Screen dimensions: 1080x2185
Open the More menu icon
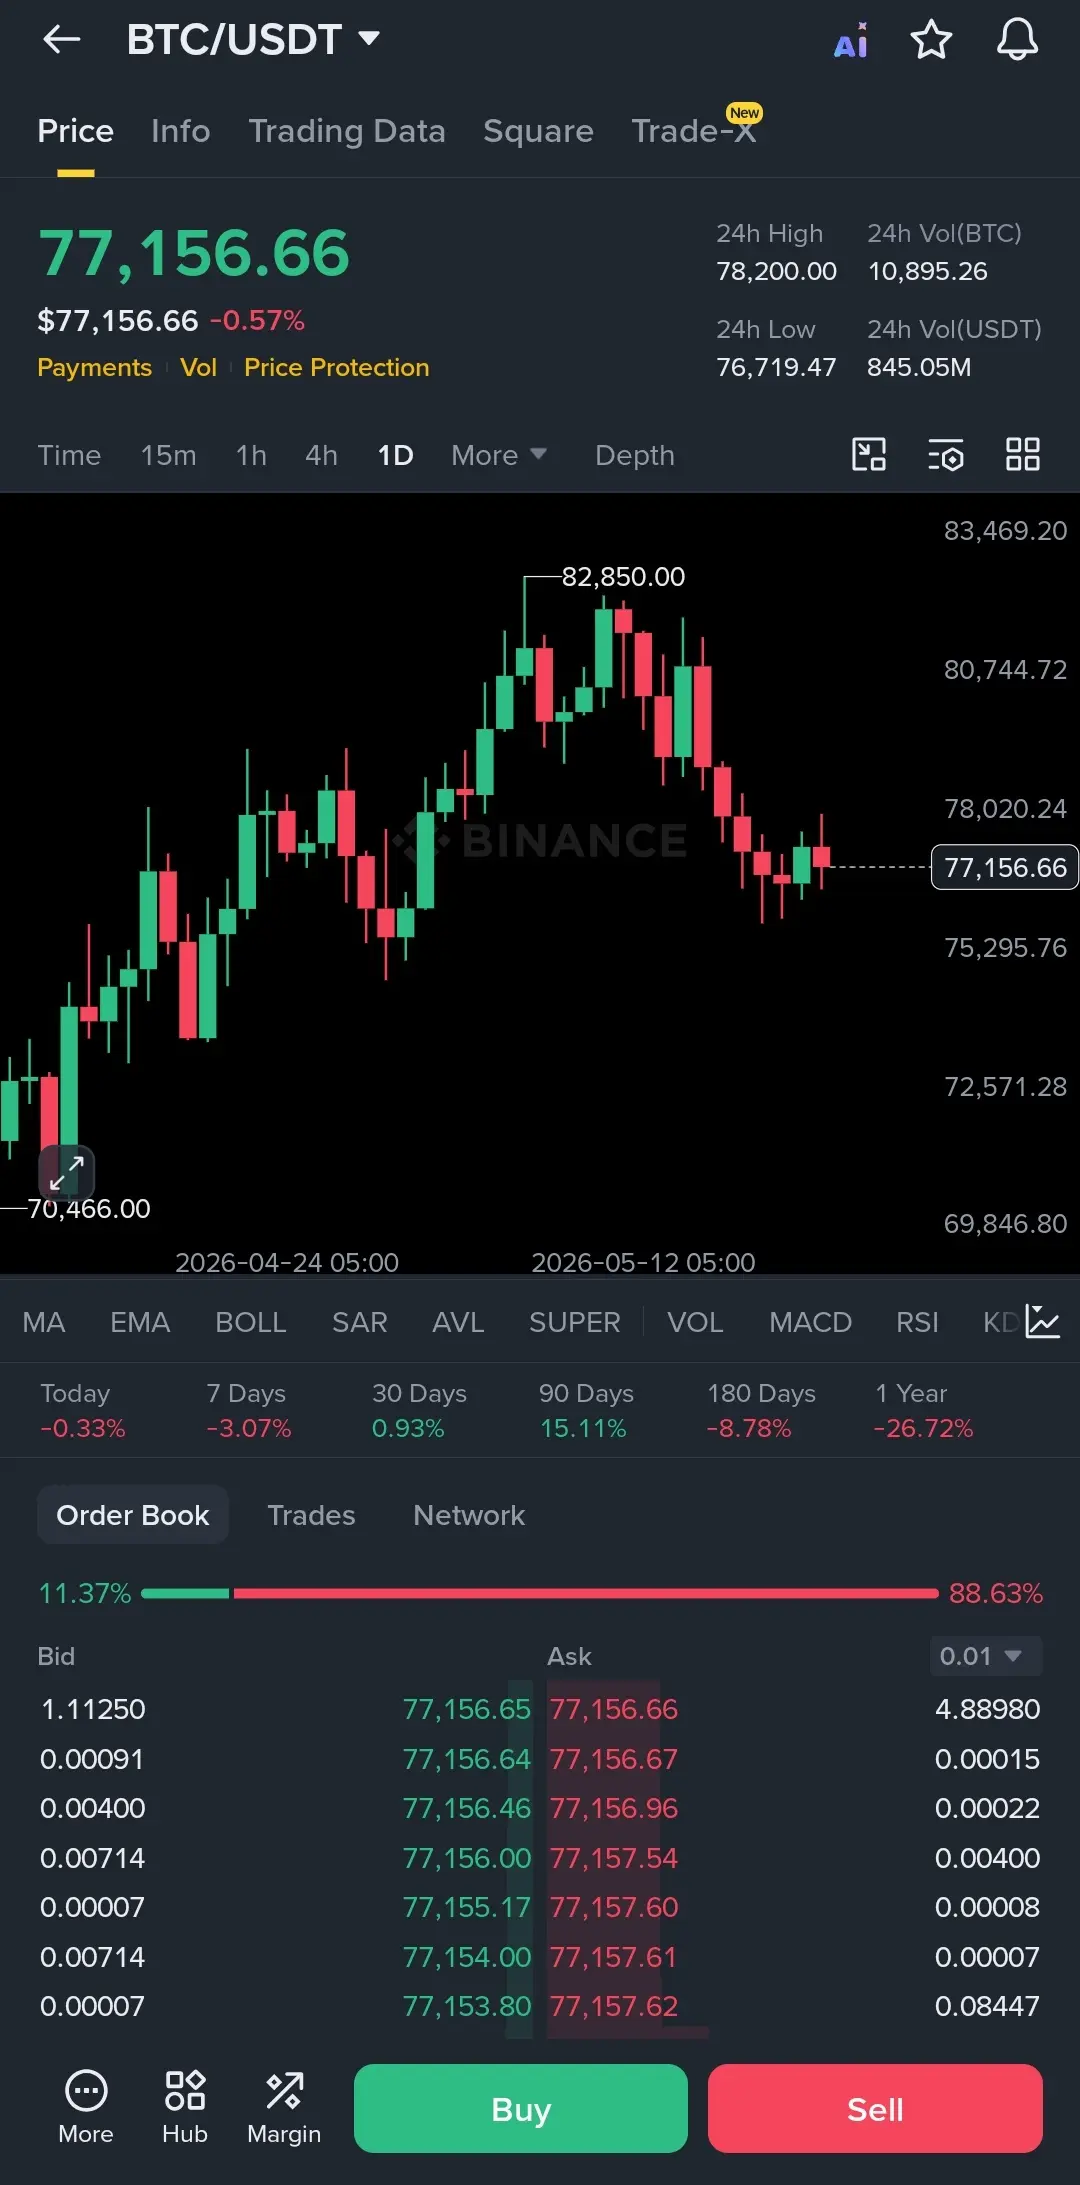86,2108
